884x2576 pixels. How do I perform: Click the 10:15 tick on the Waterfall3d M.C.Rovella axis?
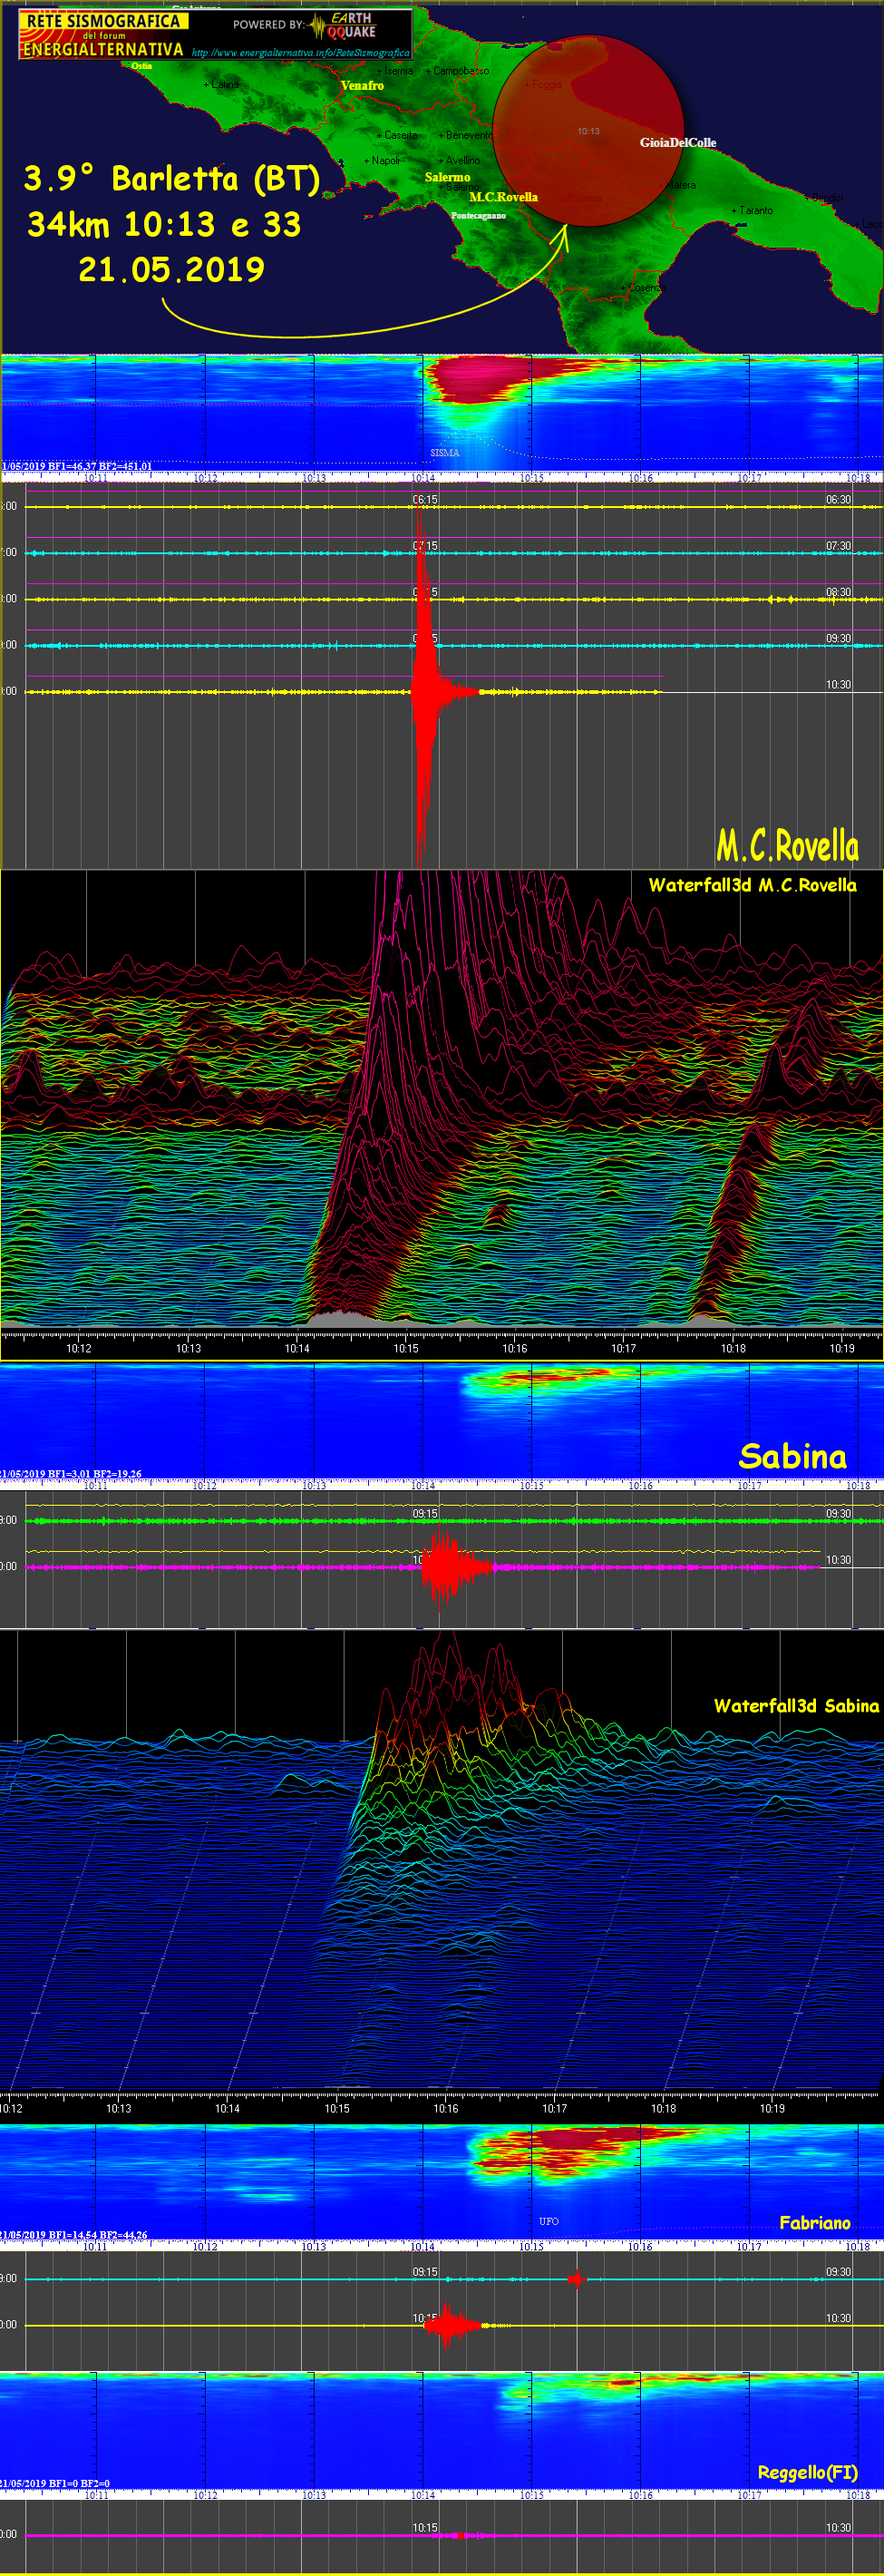click(406, 1348)
